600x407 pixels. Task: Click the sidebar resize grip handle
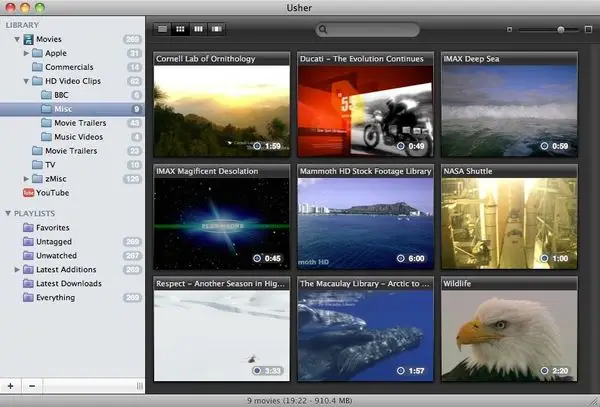(x=140, y=386)
